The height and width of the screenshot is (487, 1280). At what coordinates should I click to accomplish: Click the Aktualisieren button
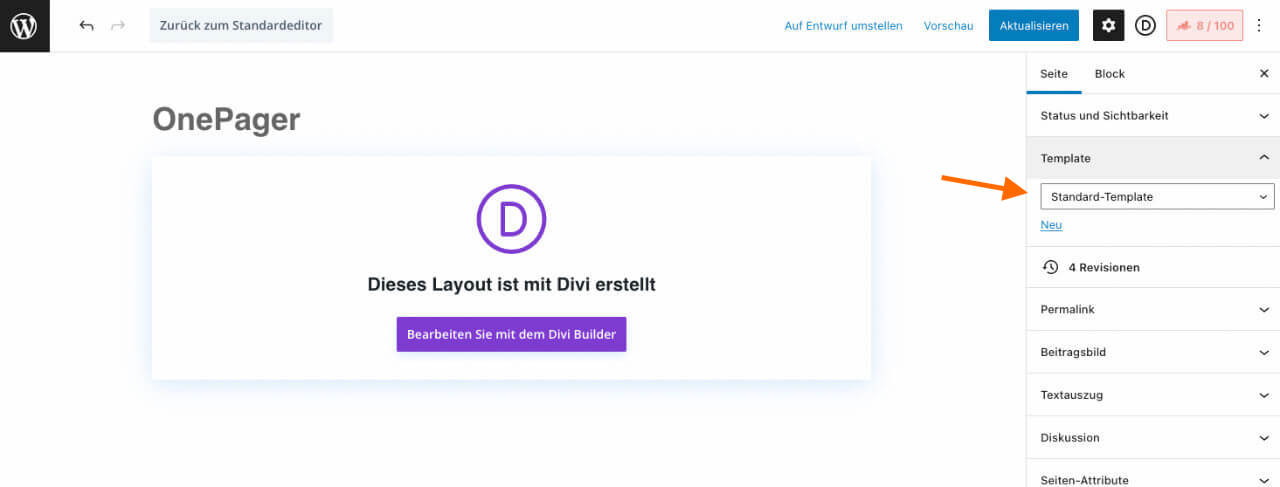1034,26
